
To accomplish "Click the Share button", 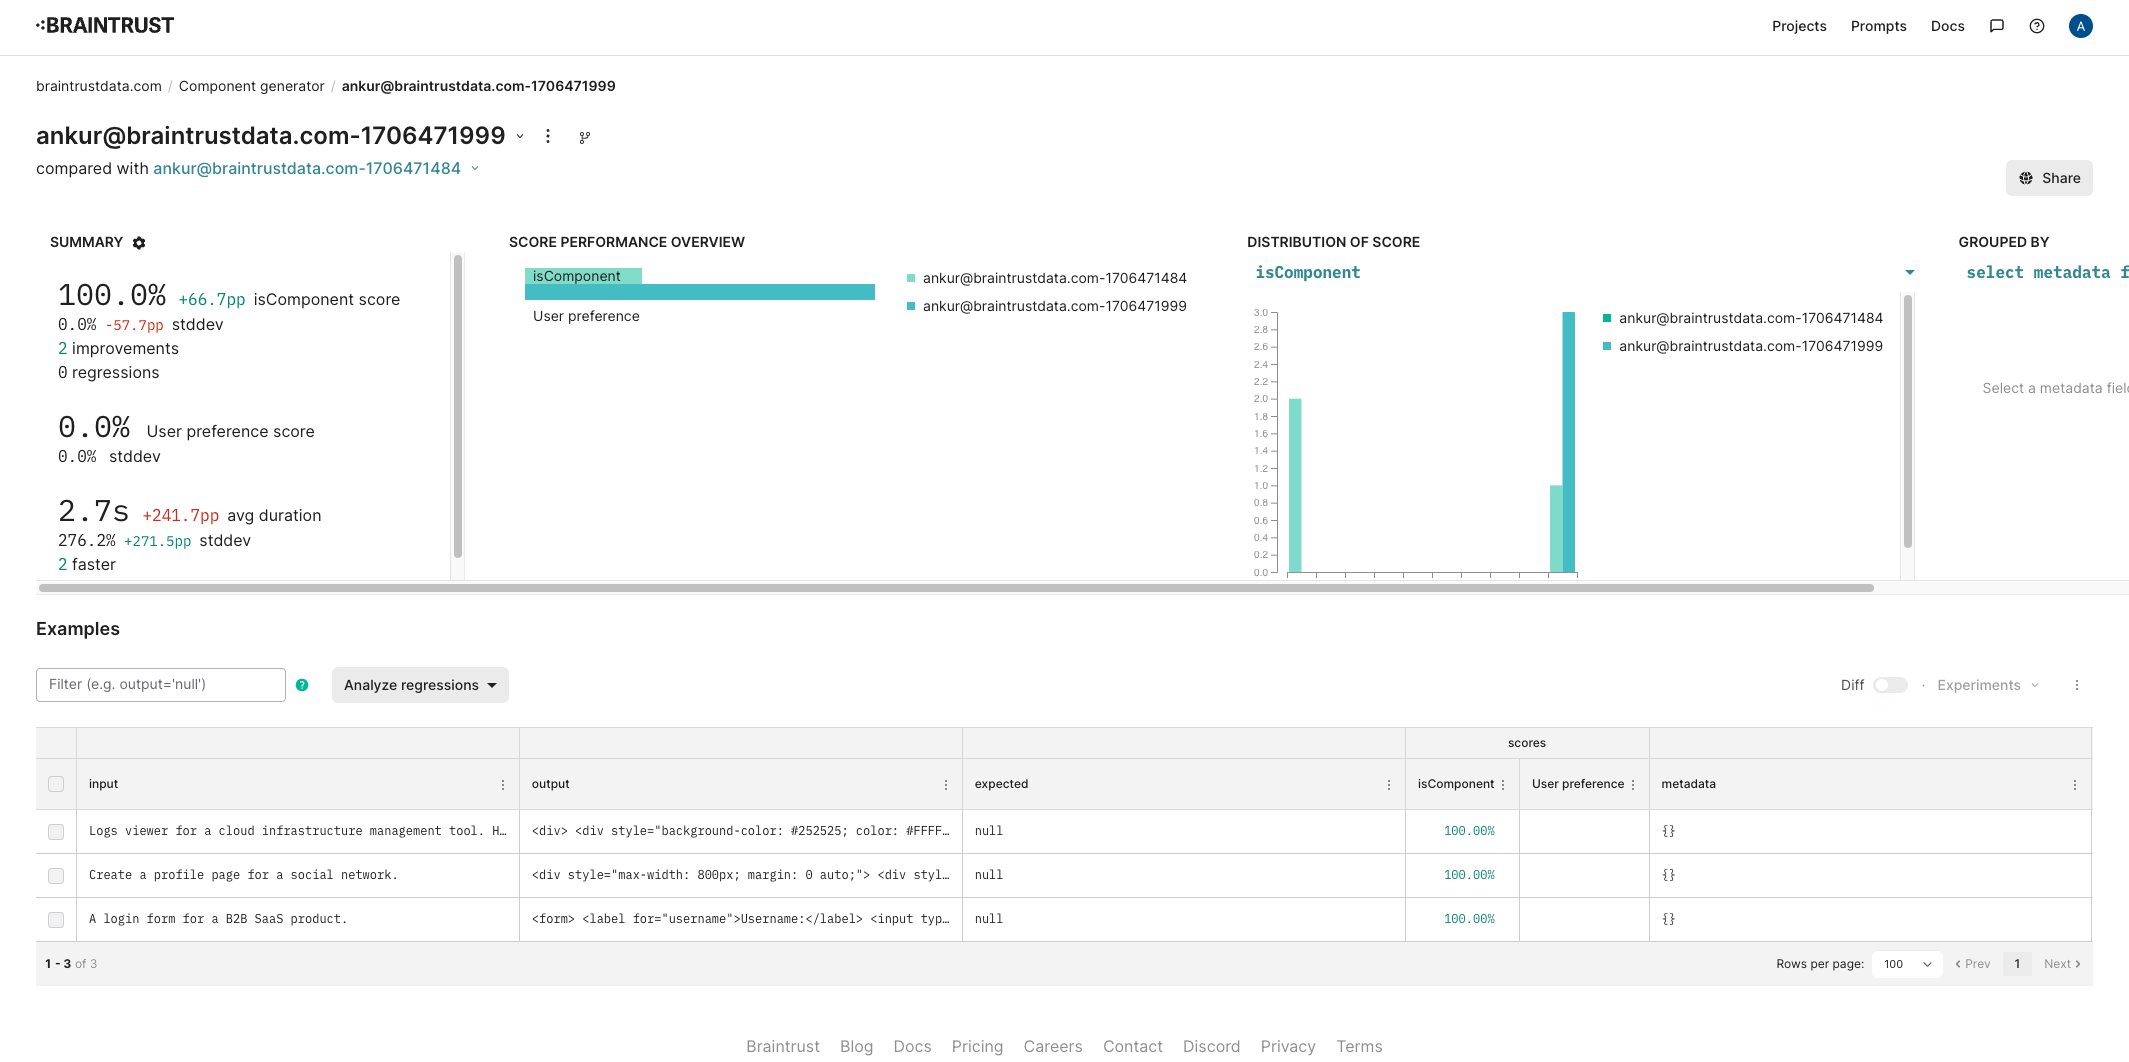I will tap(2049, 178).
